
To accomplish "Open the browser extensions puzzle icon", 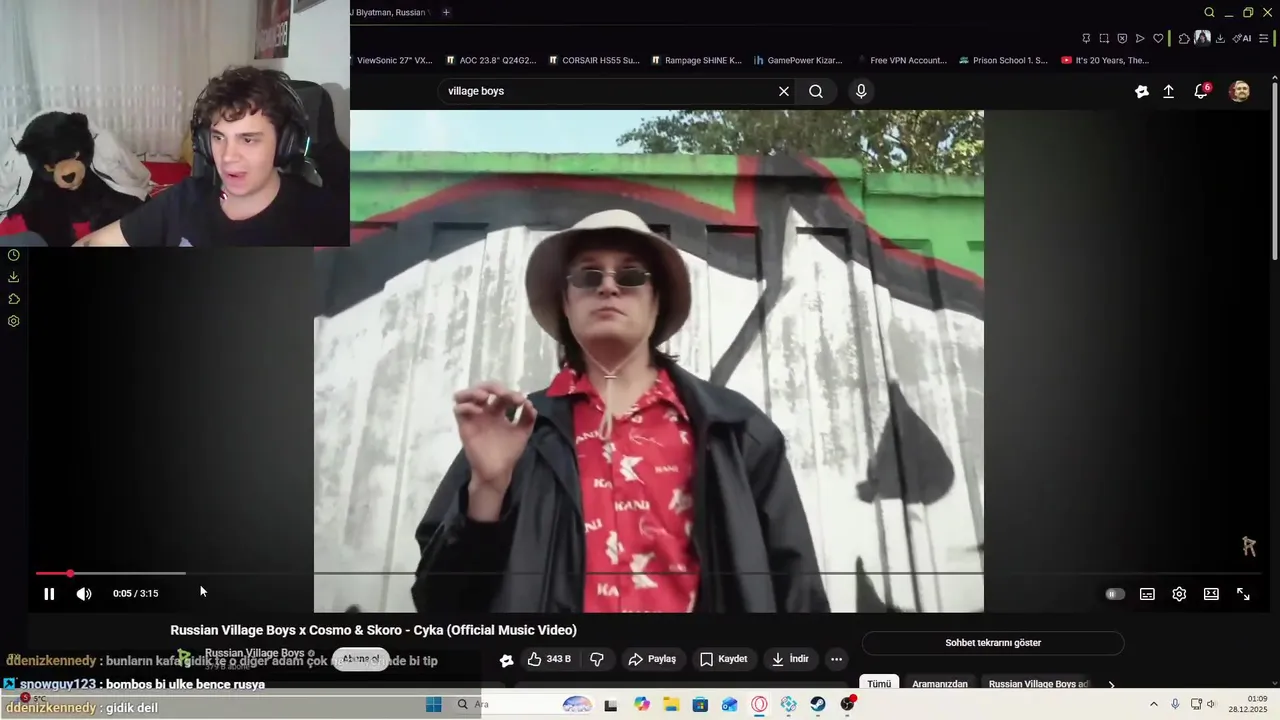I will (1184, 38).
